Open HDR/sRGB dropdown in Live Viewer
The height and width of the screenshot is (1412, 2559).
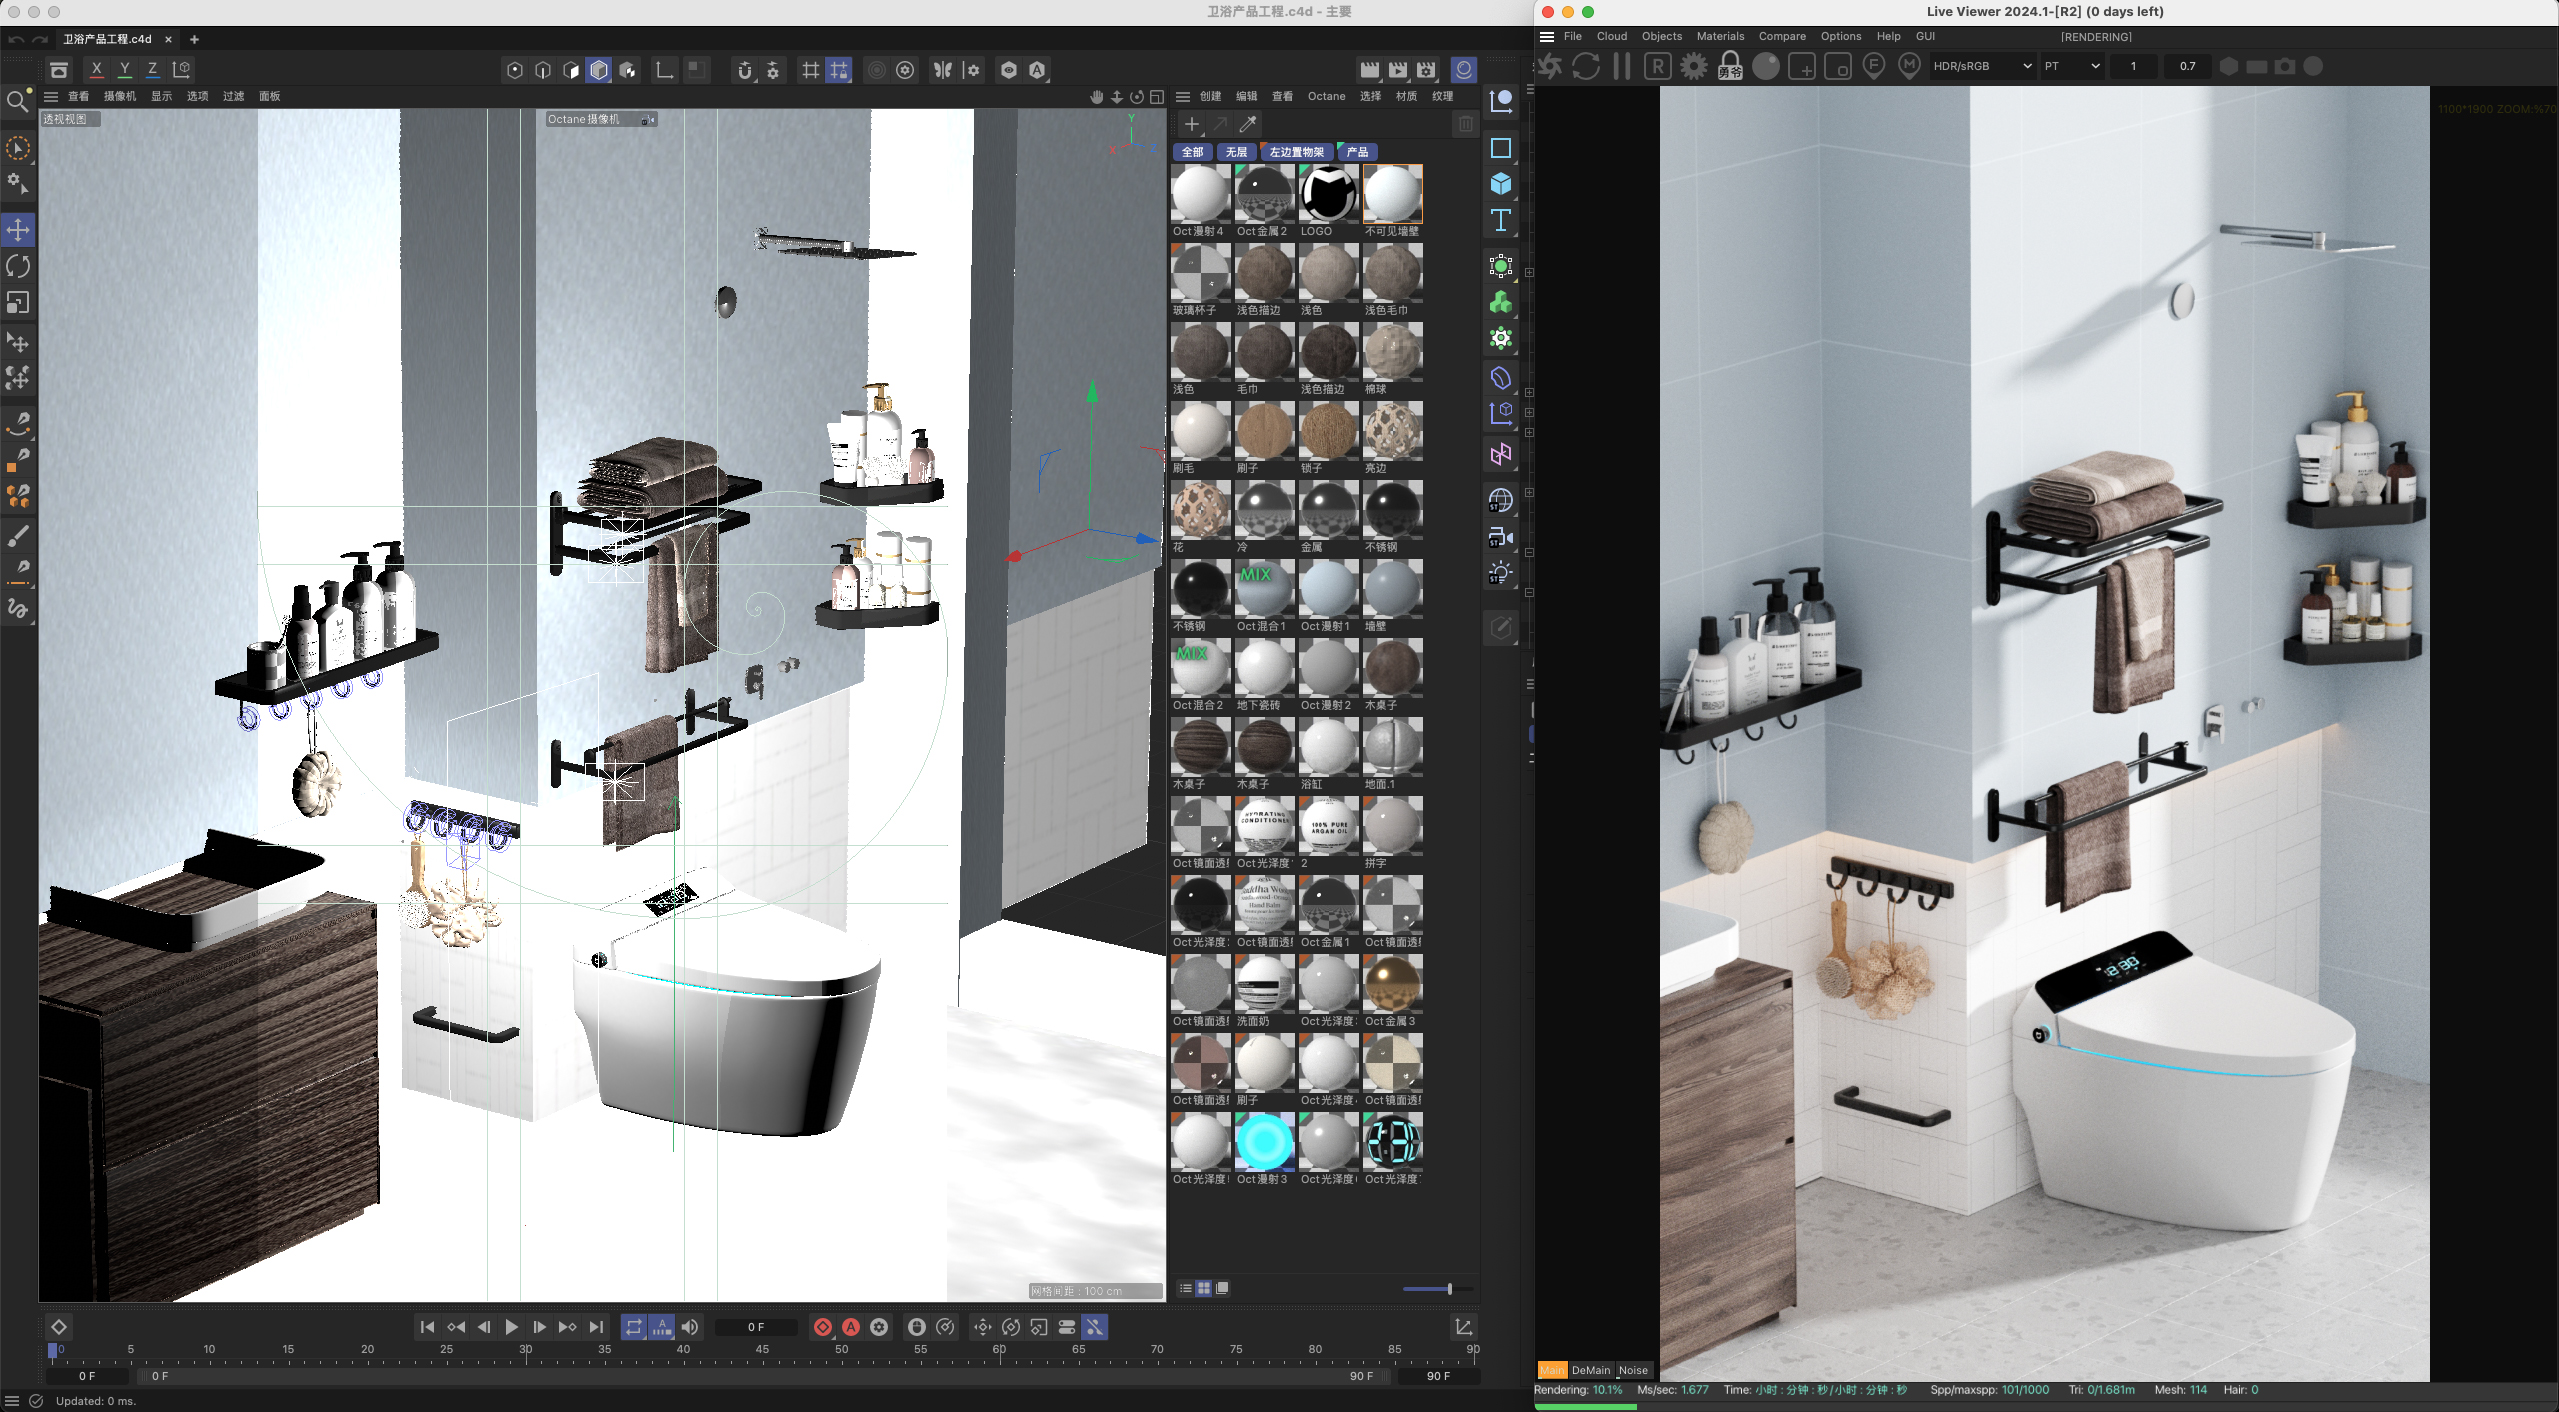click(1982, 66)
